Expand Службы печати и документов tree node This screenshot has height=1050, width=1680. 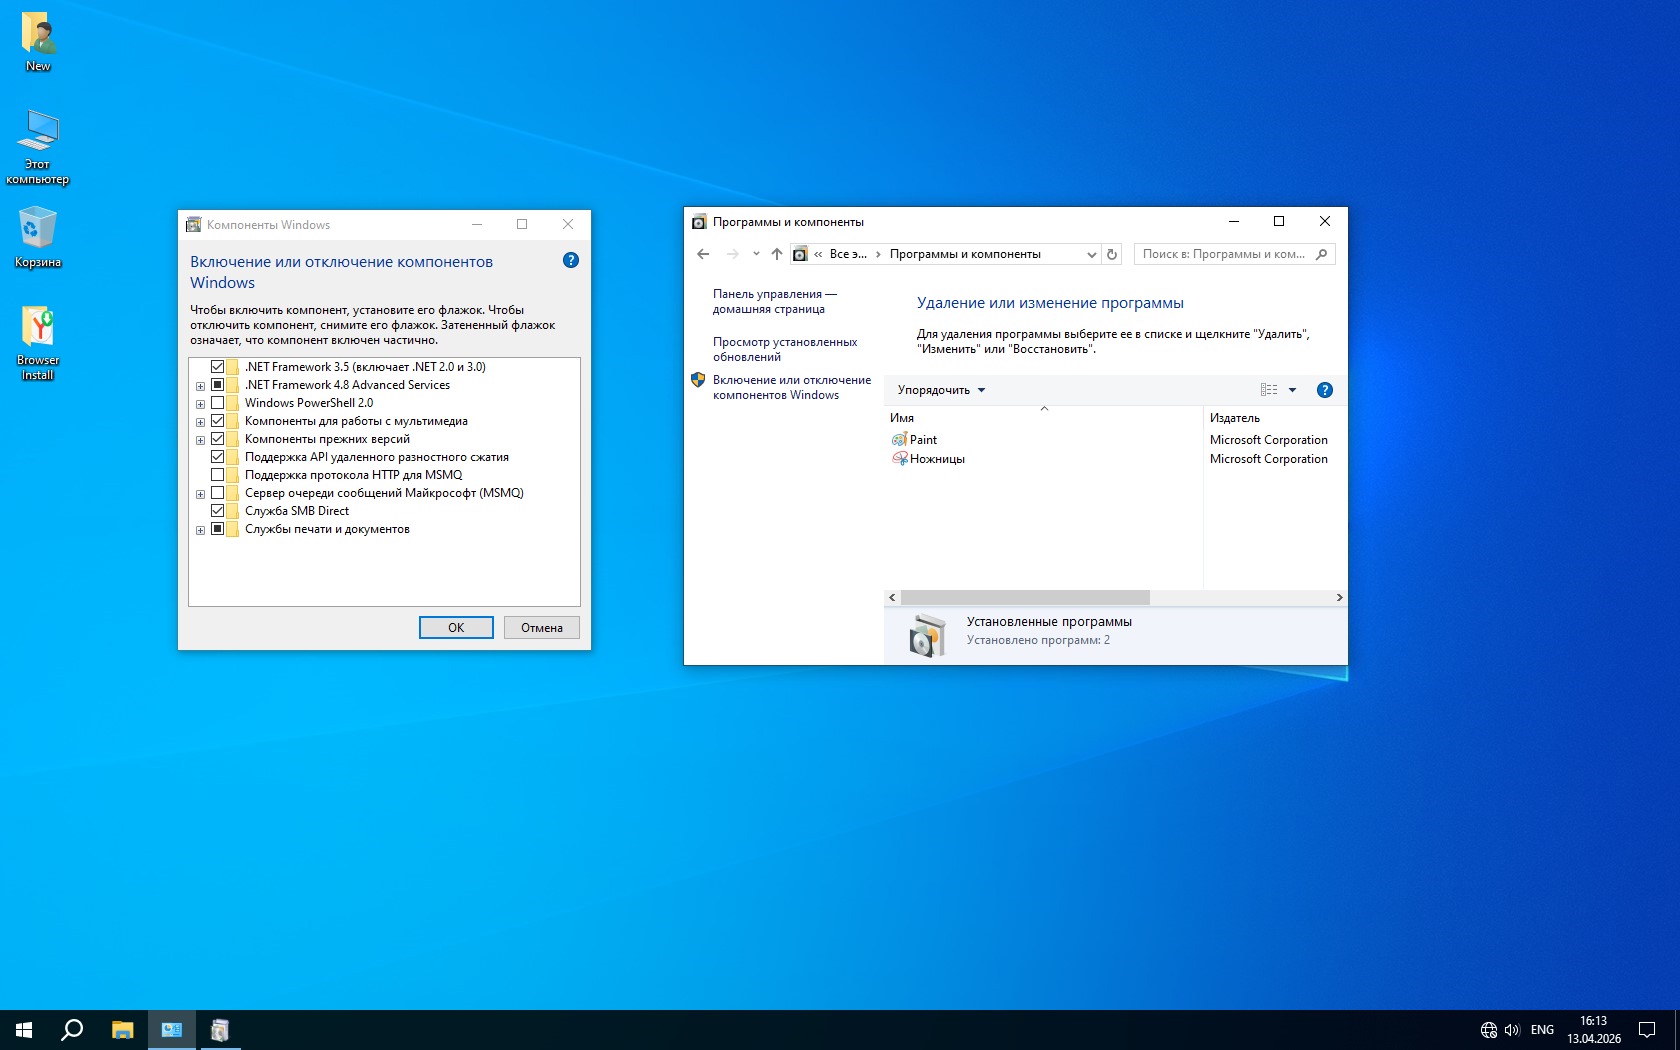(200, 530)
